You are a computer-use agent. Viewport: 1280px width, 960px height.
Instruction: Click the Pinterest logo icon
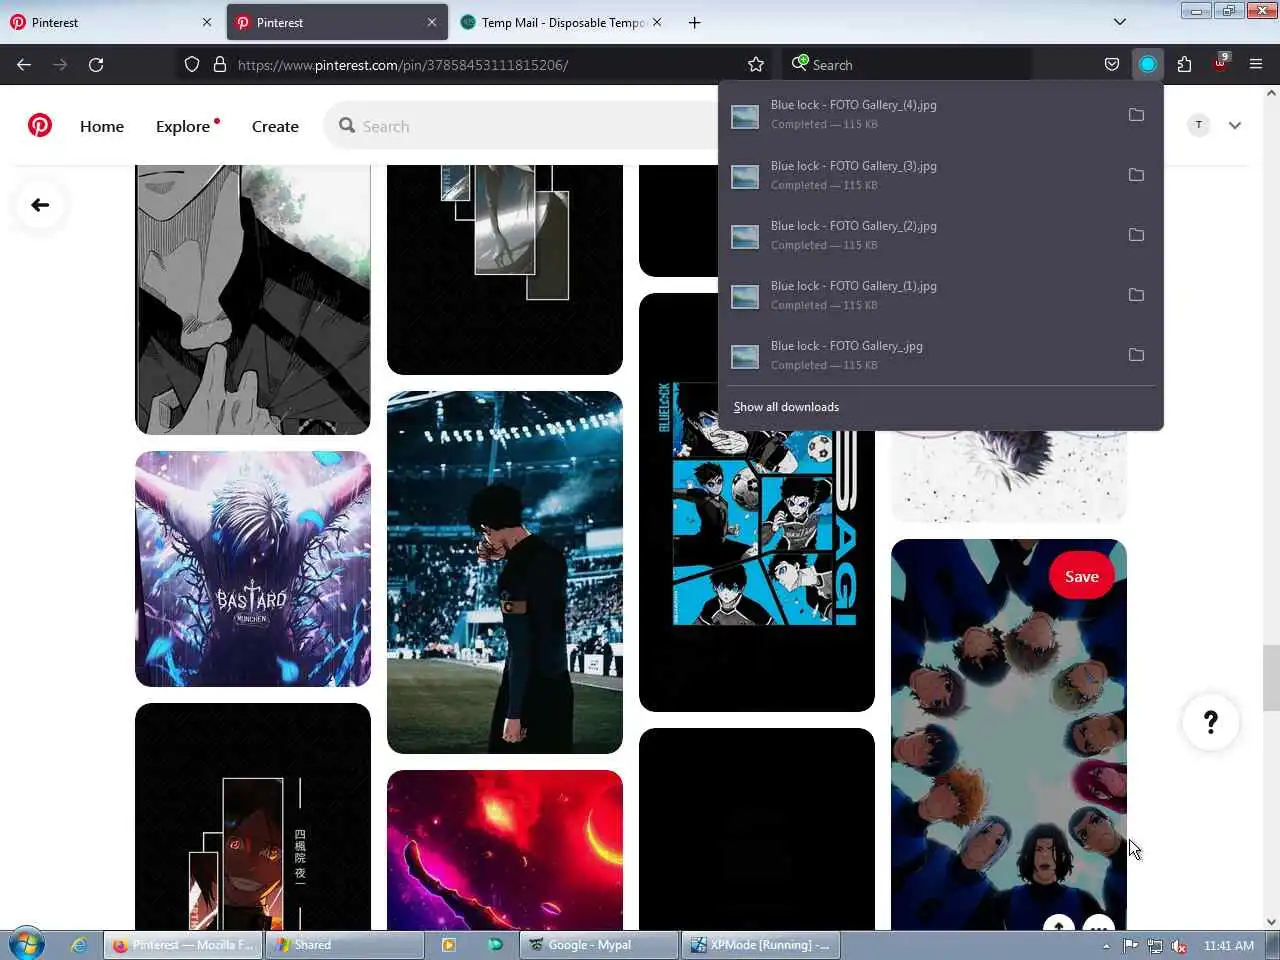point(40,125)
